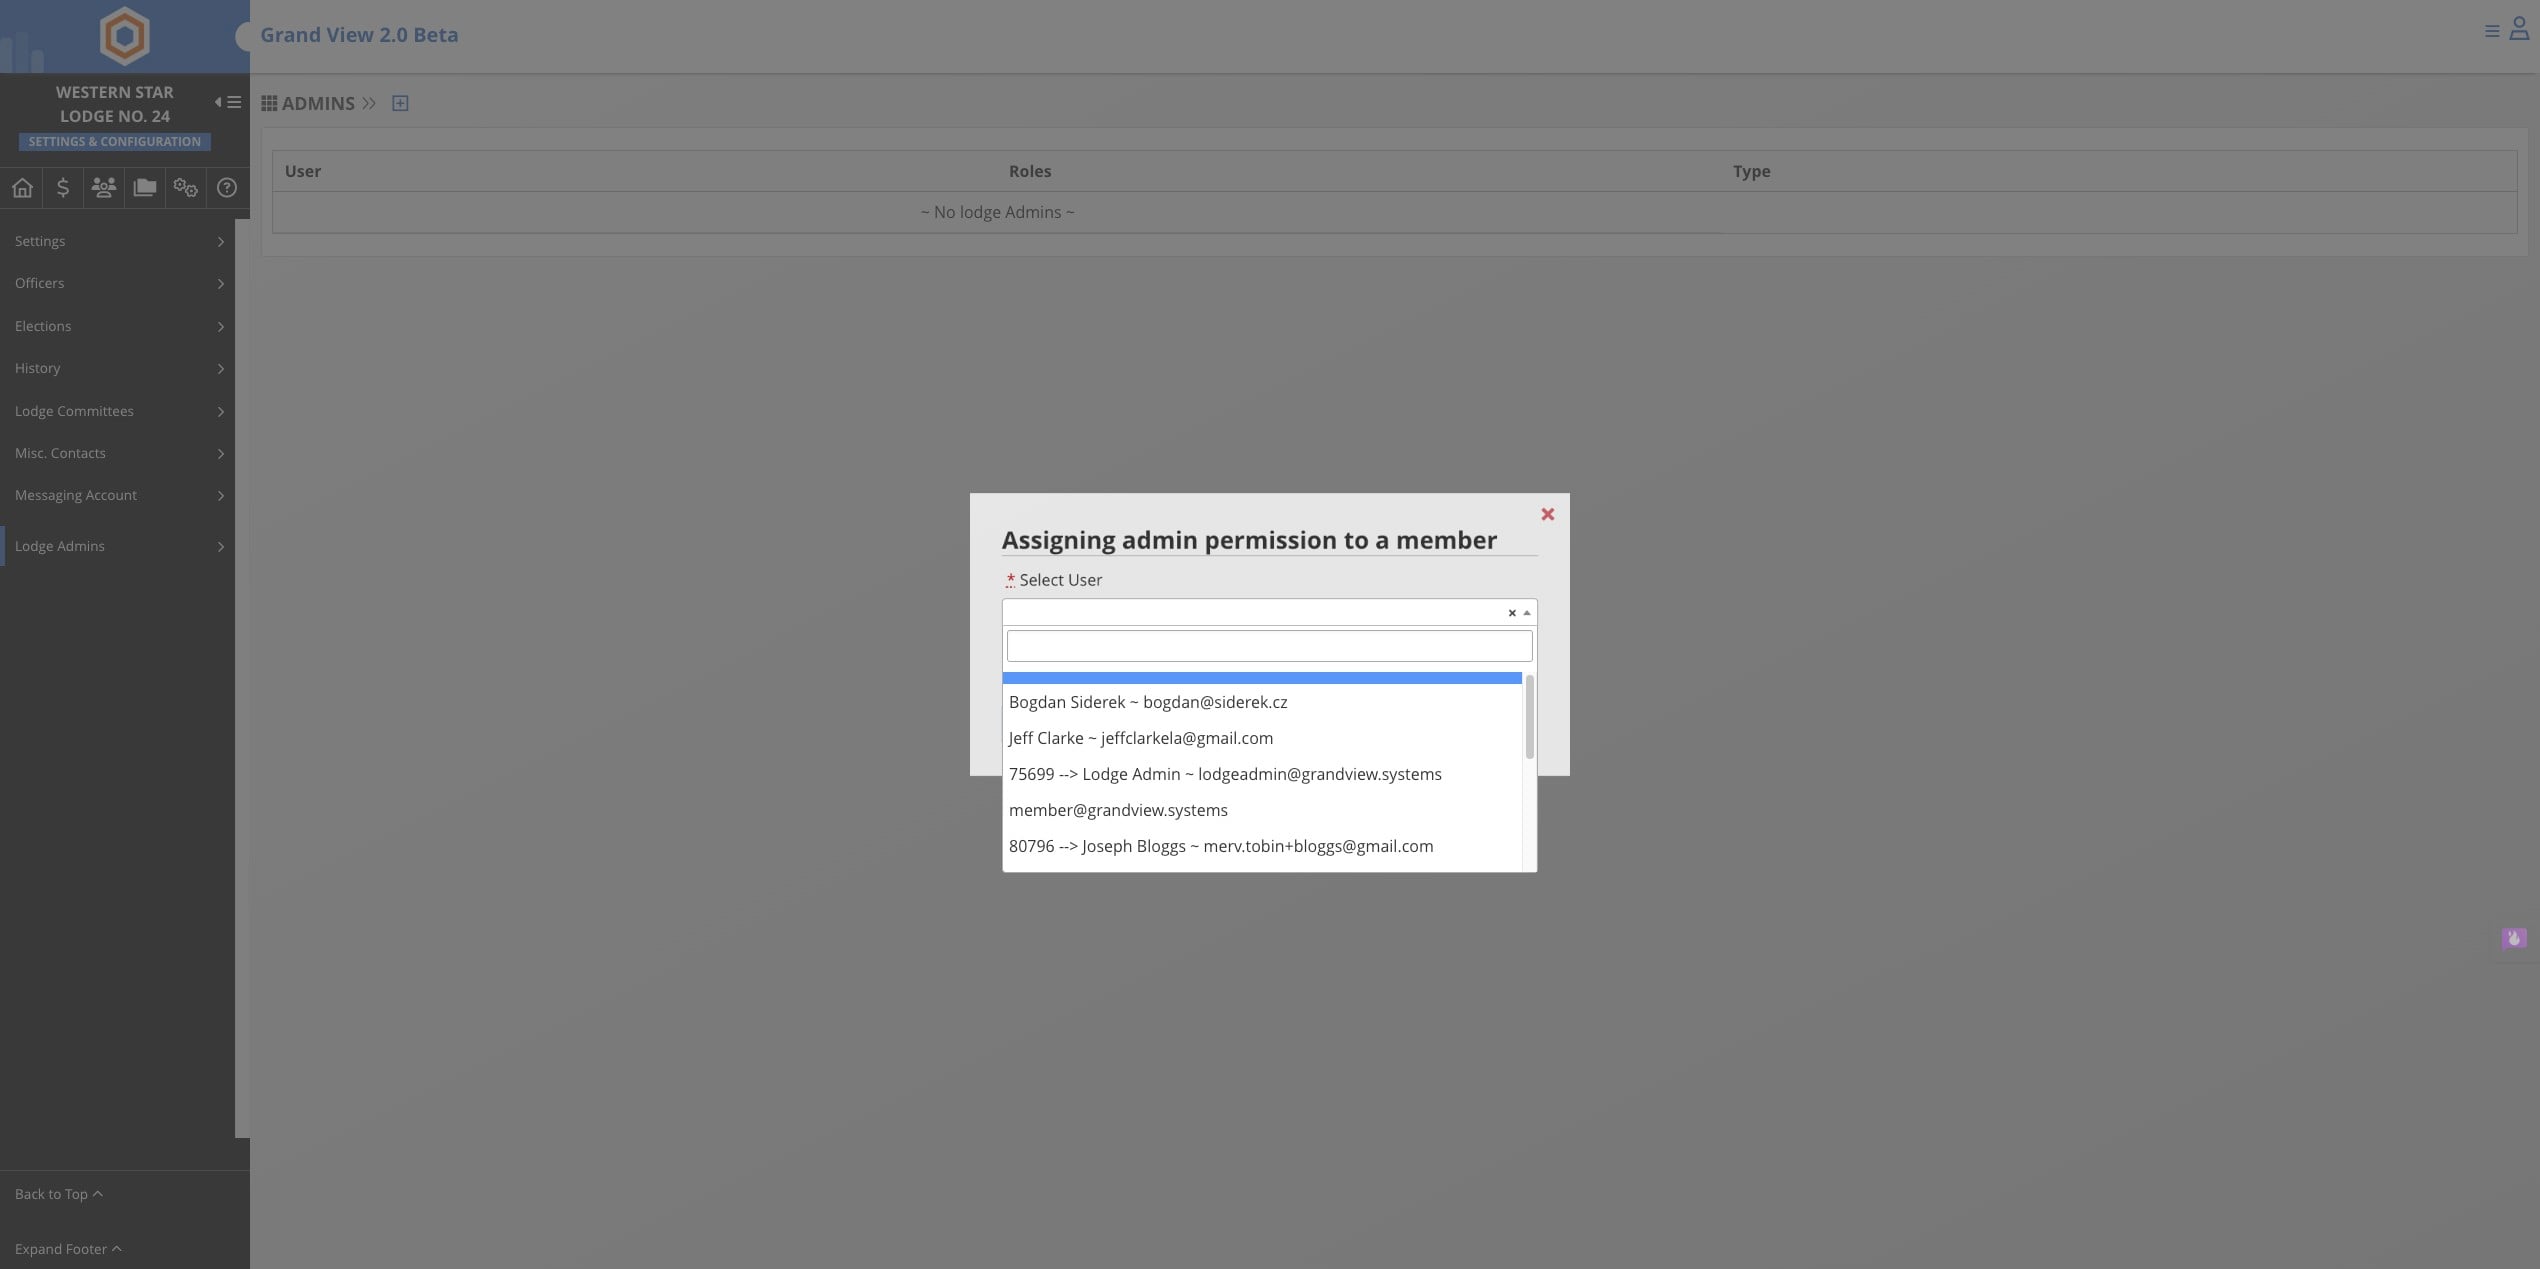Select 80796 Joseph Bloggs option

[1262, 846]
